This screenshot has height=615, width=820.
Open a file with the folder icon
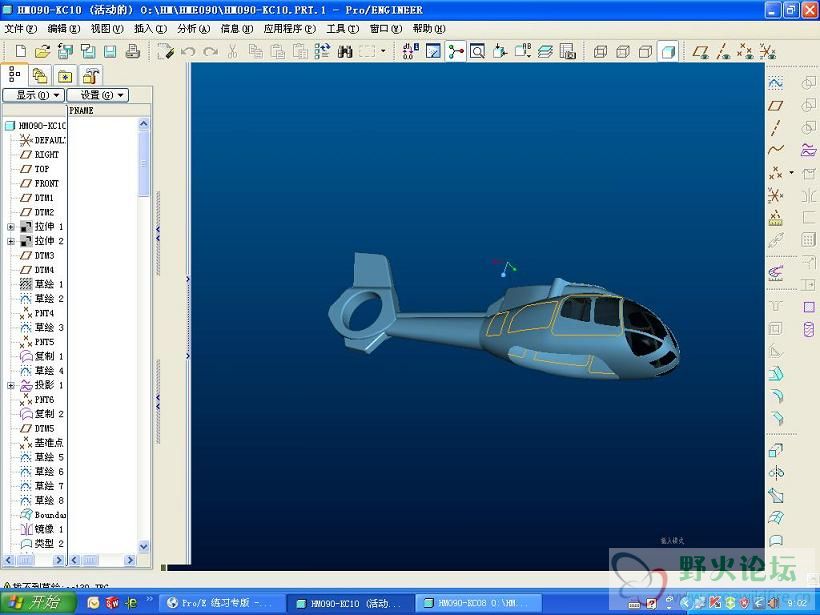pyautogui.click(x=42, y=51)
